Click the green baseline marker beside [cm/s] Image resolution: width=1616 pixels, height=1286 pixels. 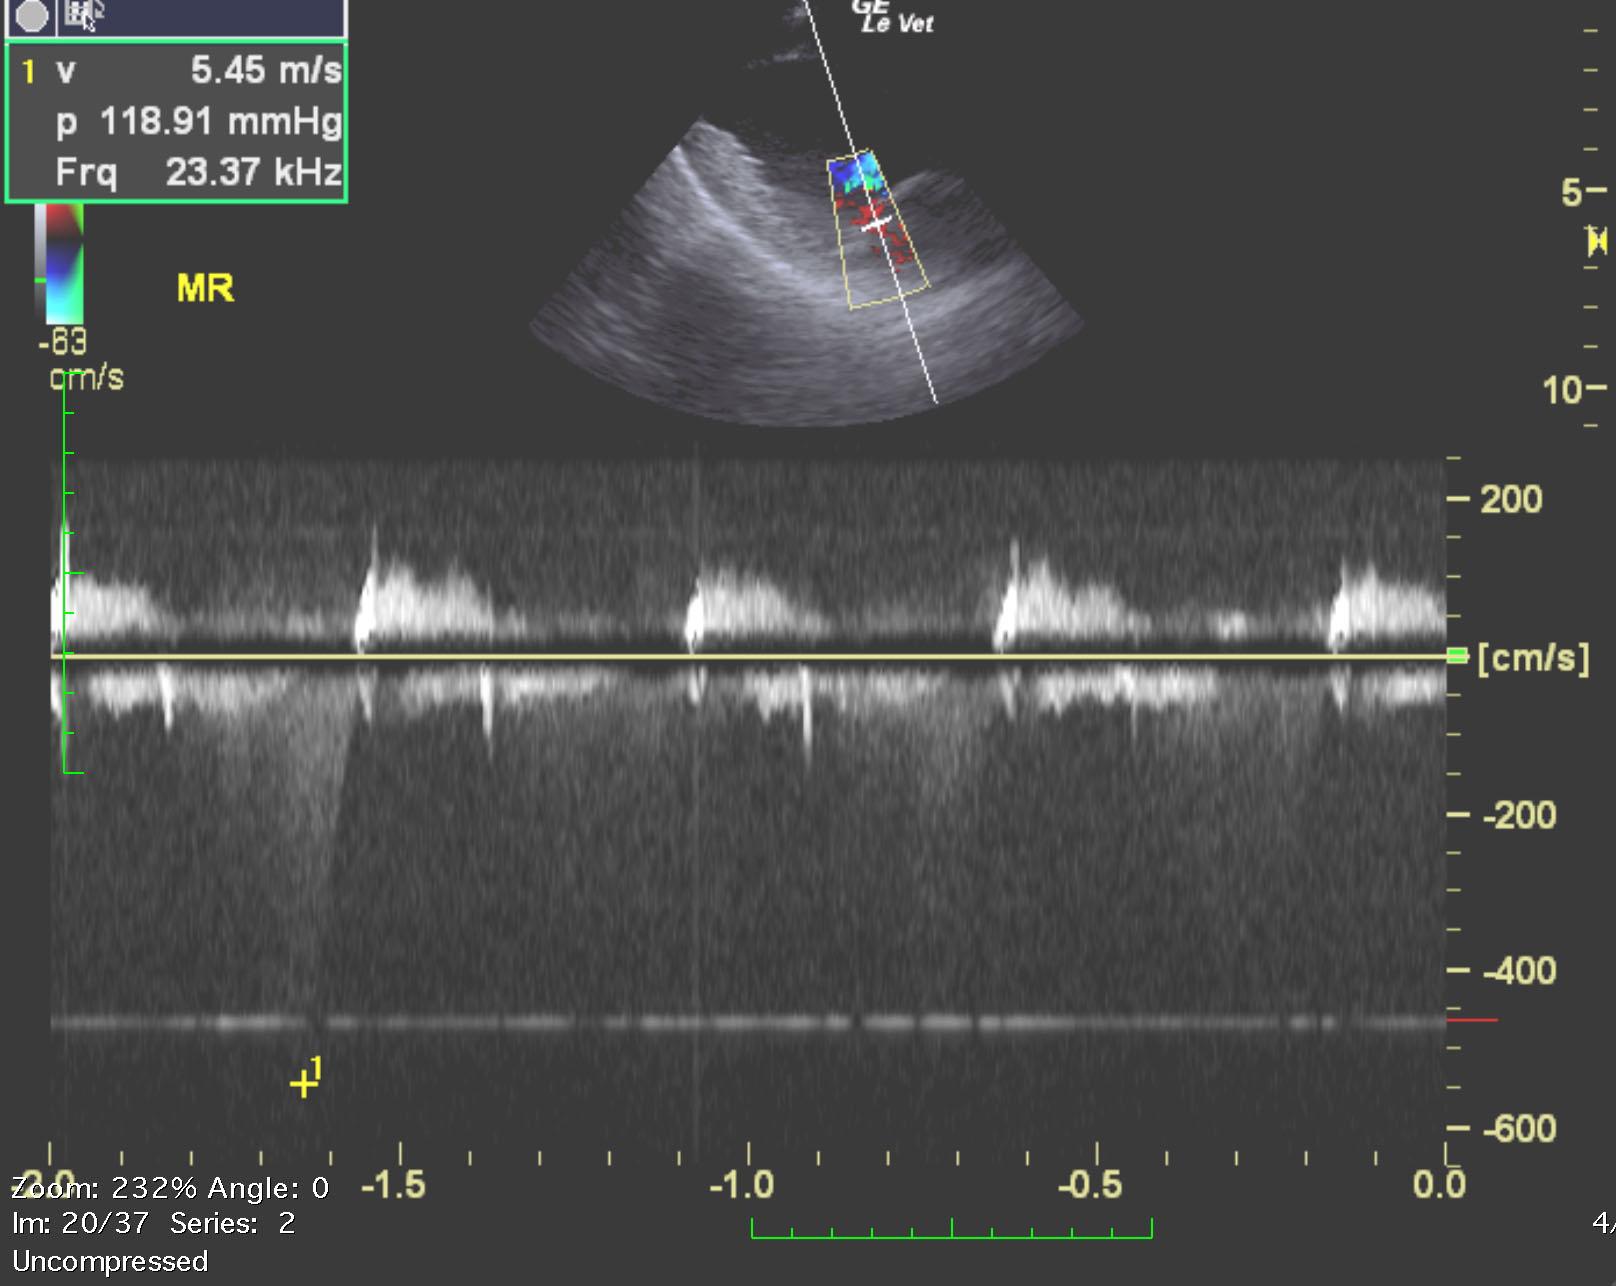(1457, 656)
